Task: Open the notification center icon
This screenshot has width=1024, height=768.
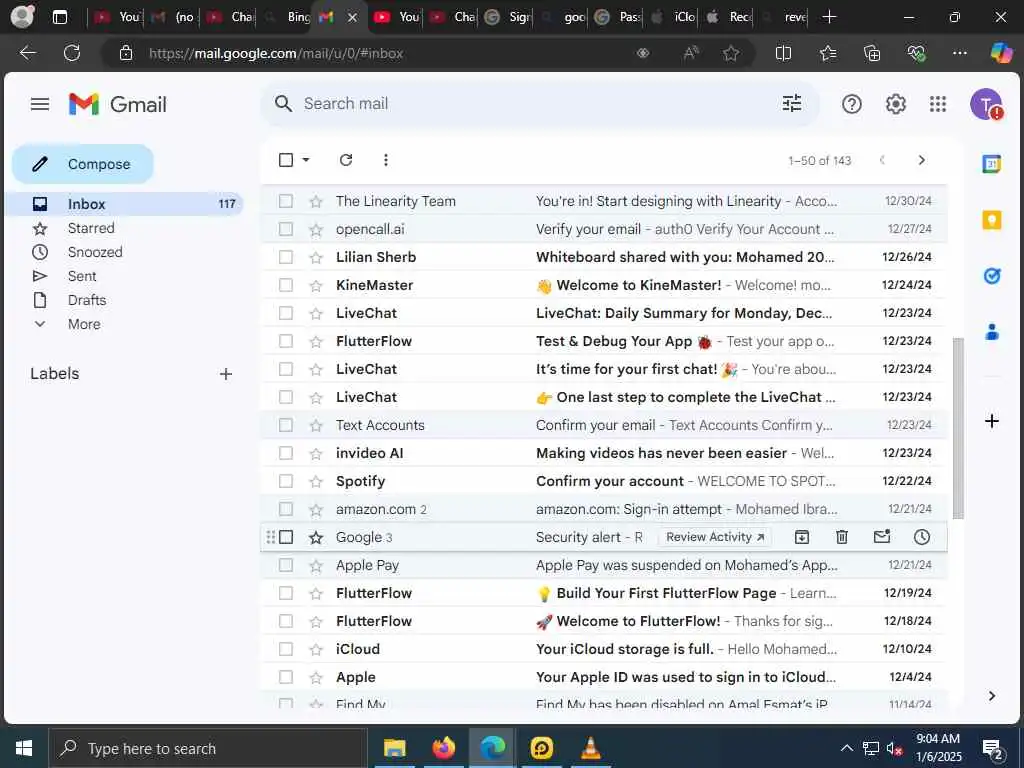Action: (x=993, y=750)
